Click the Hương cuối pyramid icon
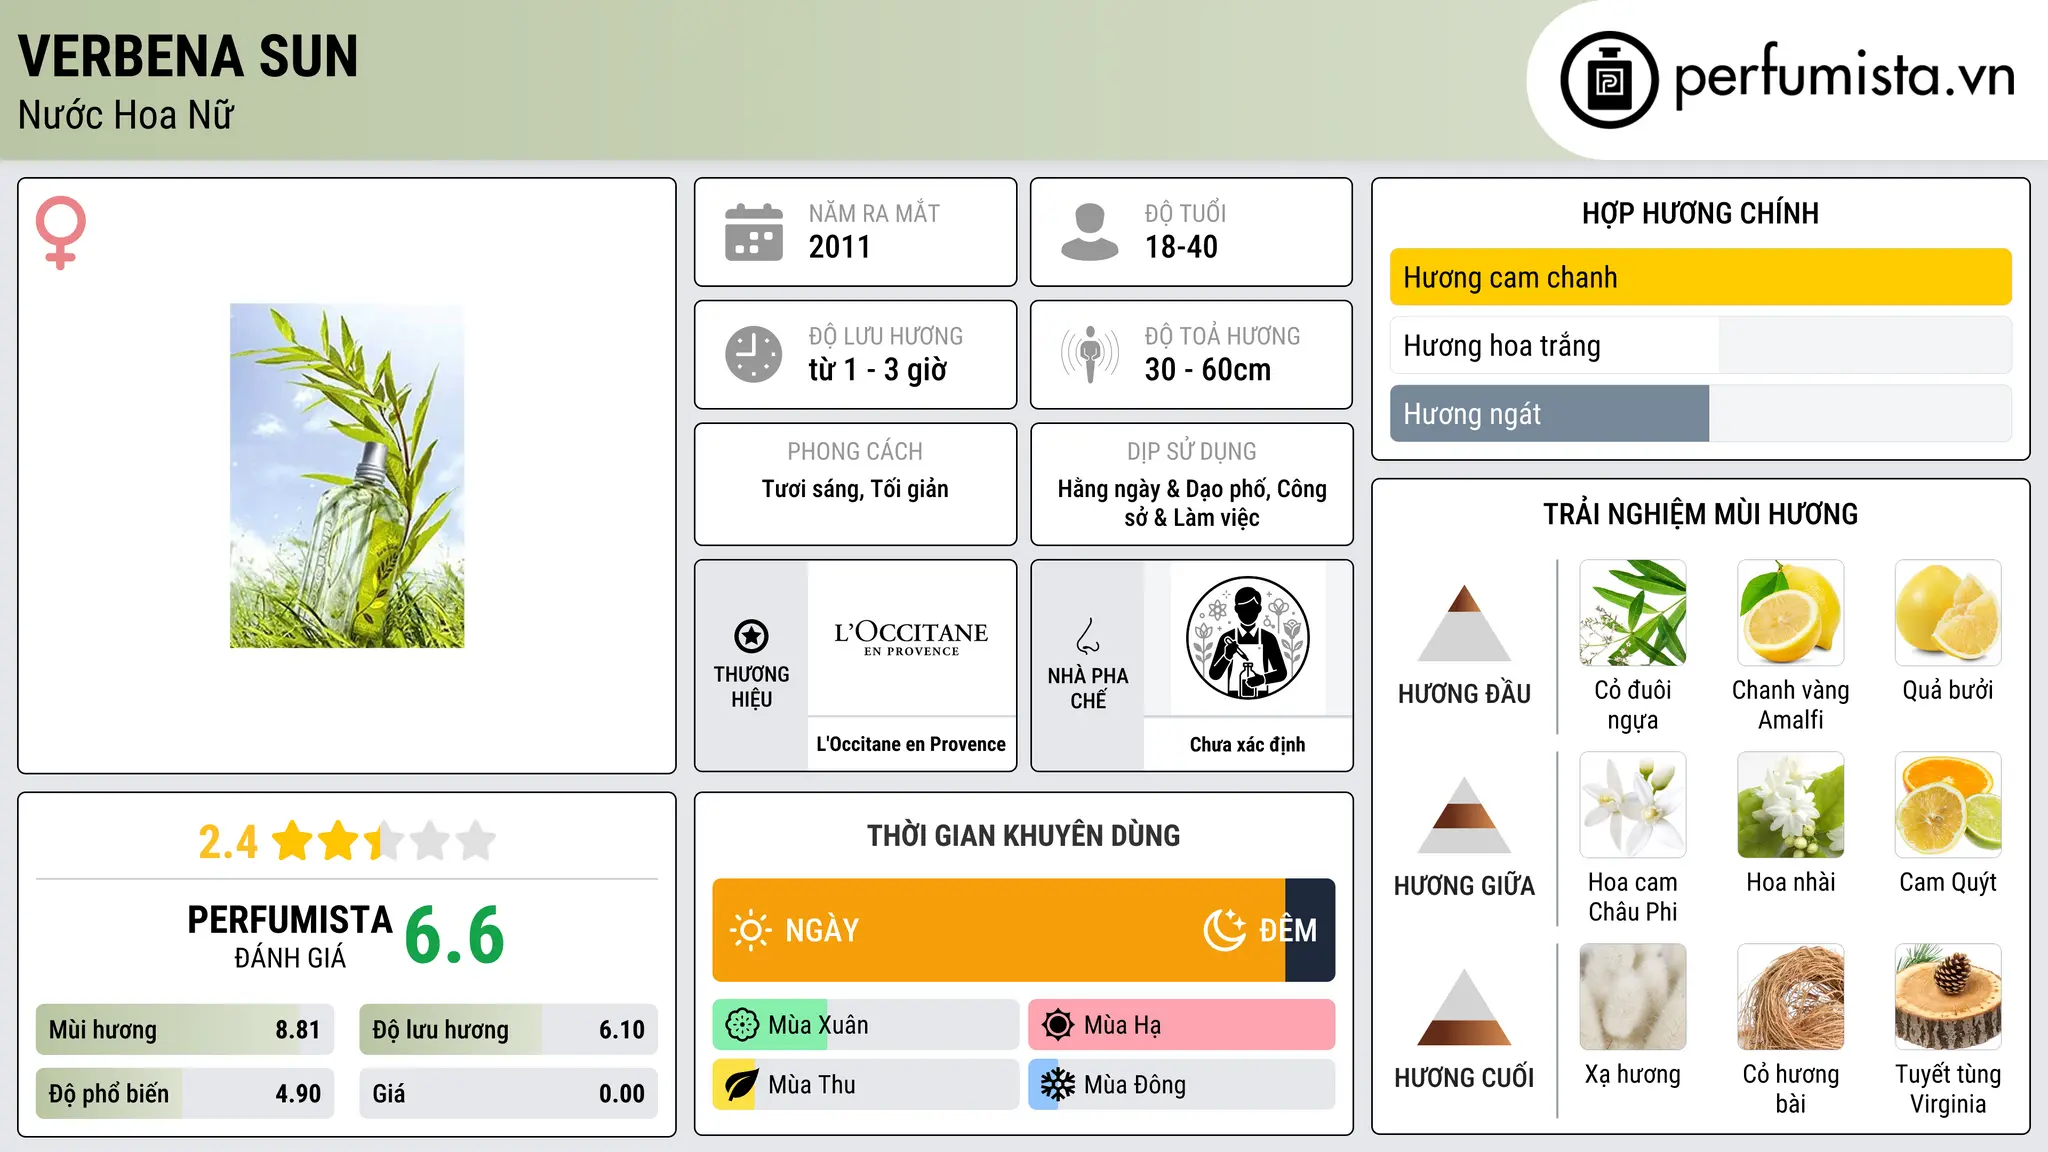The image size is (2048, 1152). [x=1464, y=1007]
